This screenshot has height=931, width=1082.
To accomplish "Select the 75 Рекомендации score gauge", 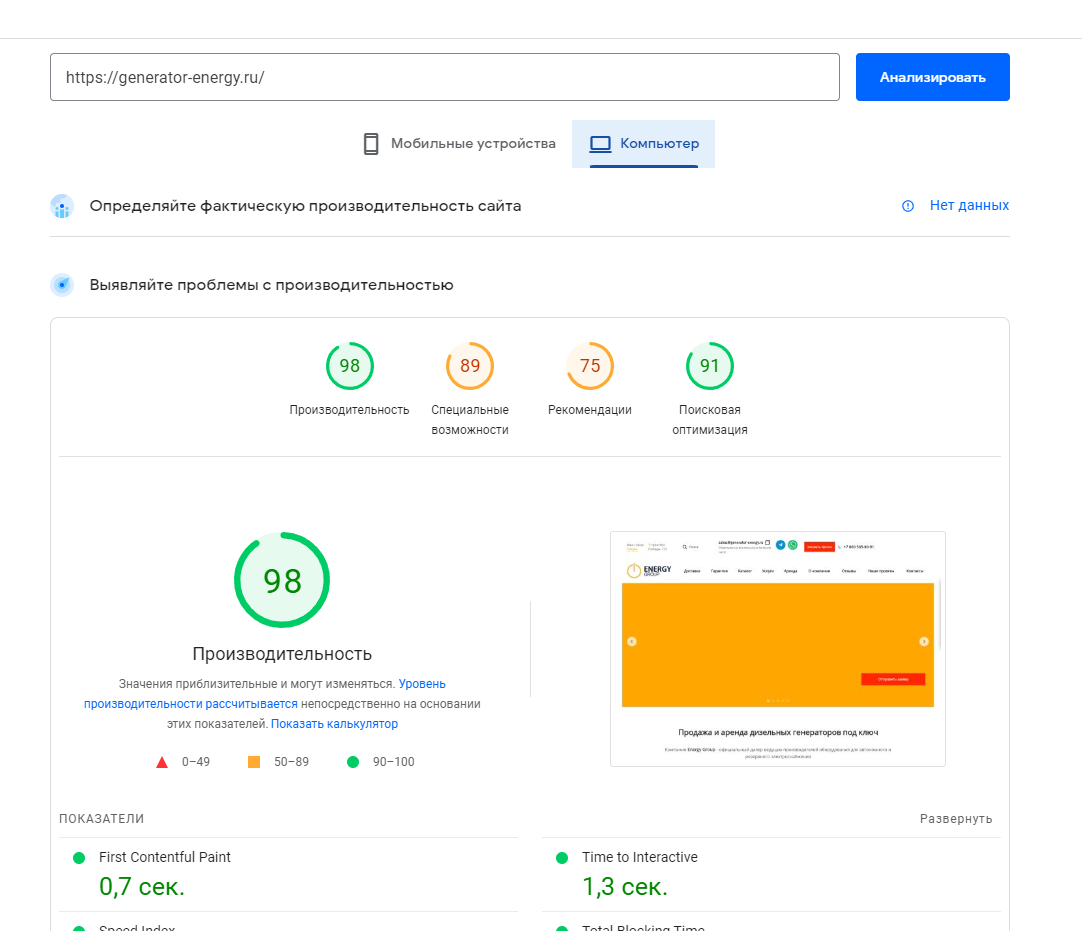I will 590,366.
